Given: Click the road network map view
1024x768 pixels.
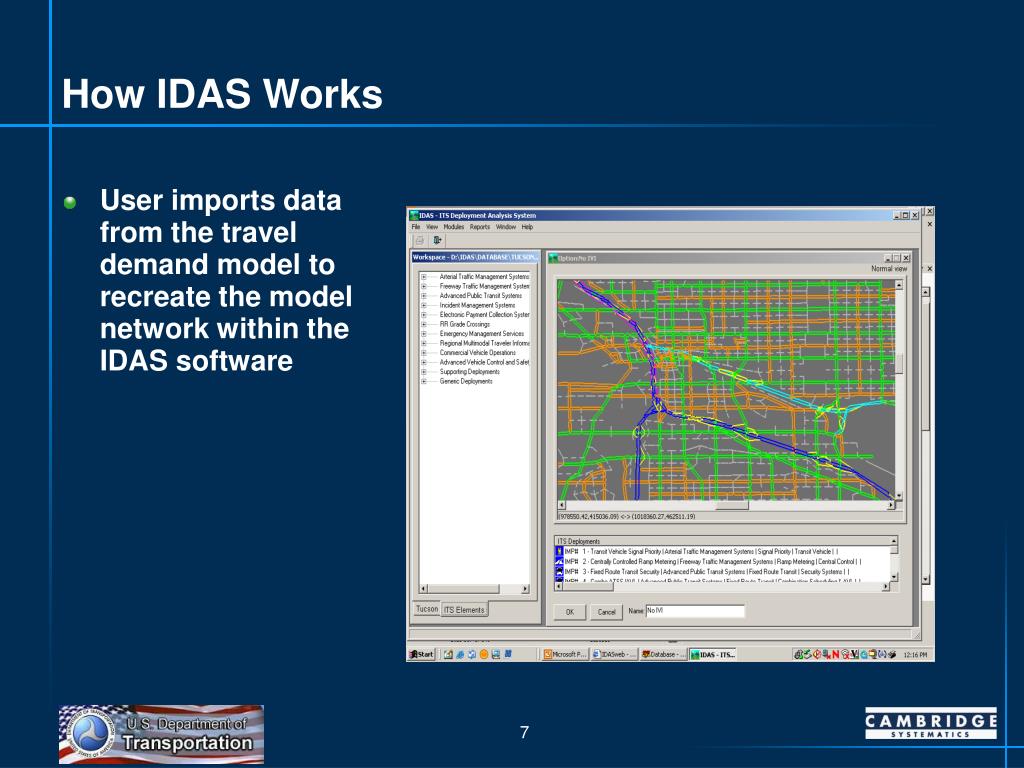Looking at the screenshot, I should [726, 390].
